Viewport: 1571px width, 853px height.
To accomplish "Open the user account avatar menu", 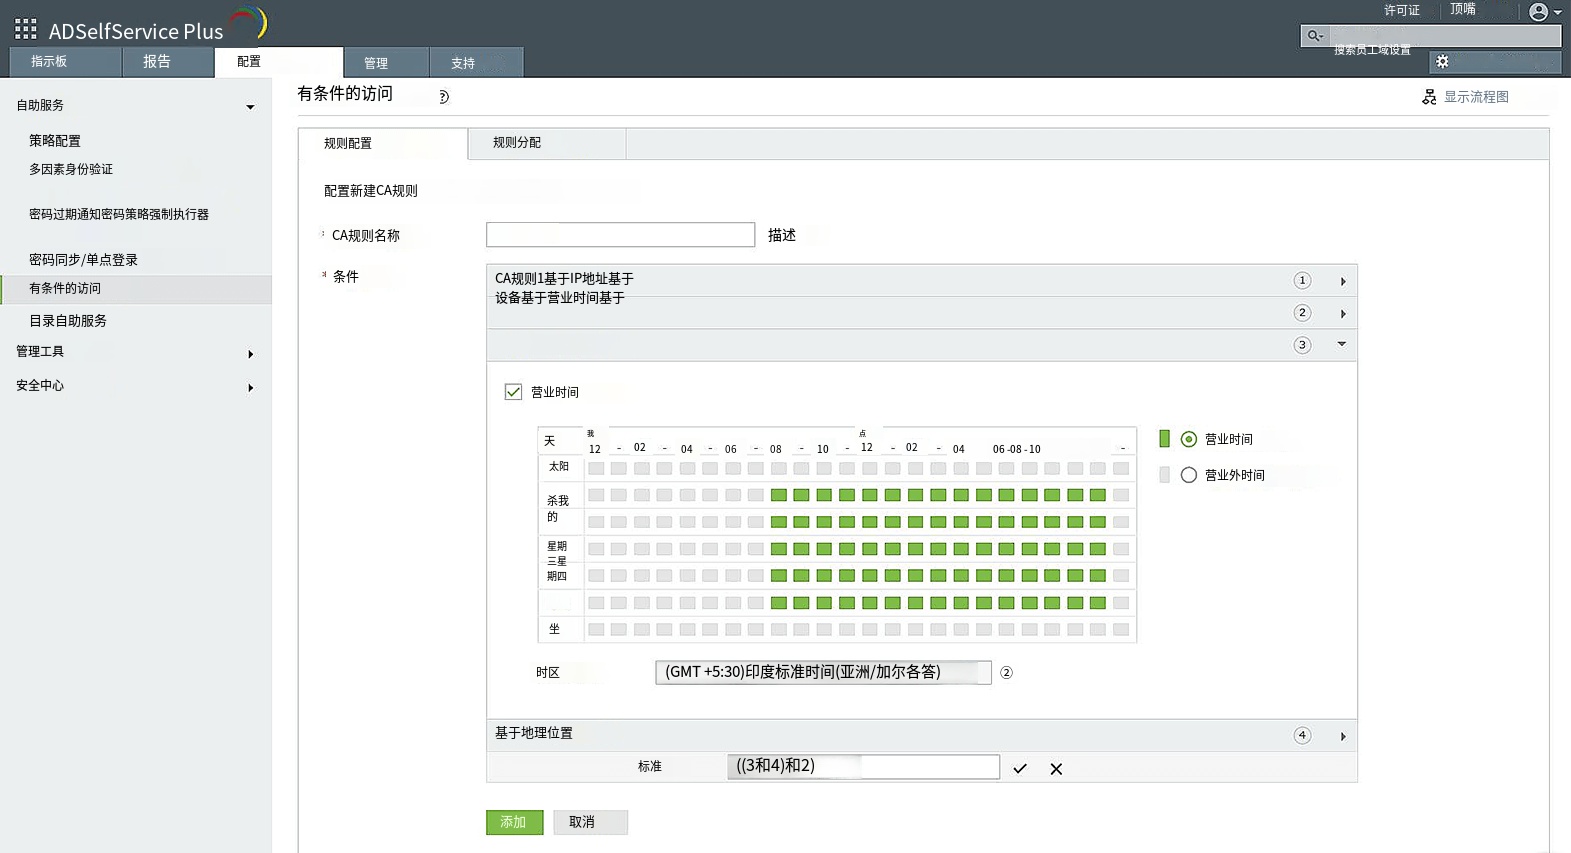I will (x=1539, y=12).
